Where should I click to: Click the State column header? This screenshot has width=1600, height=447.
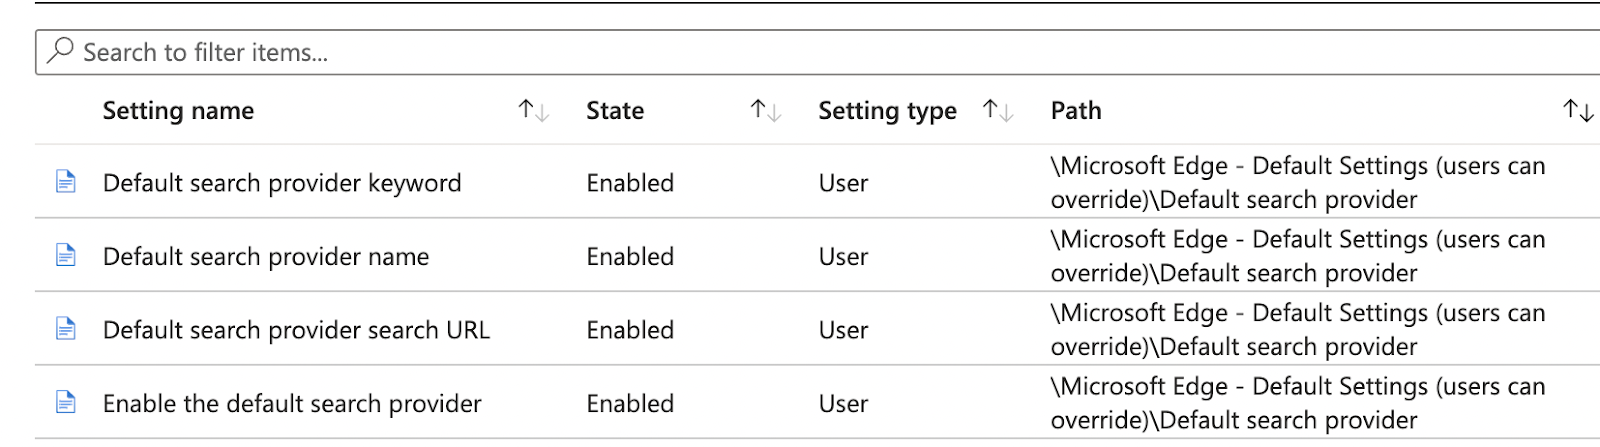click(615, 111)
